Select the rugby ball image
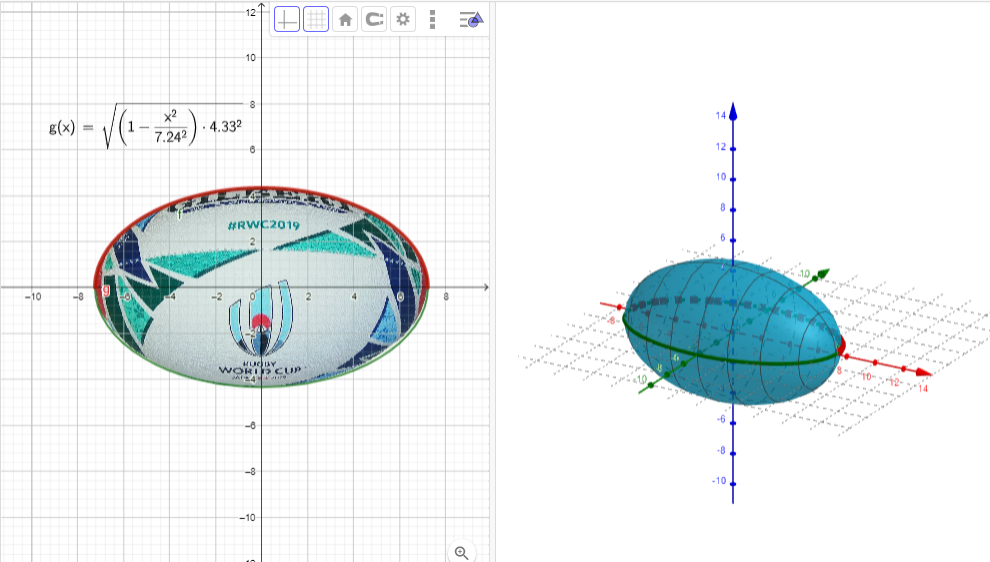Screen dimensions: 990x562 click(x=261, y=285)
